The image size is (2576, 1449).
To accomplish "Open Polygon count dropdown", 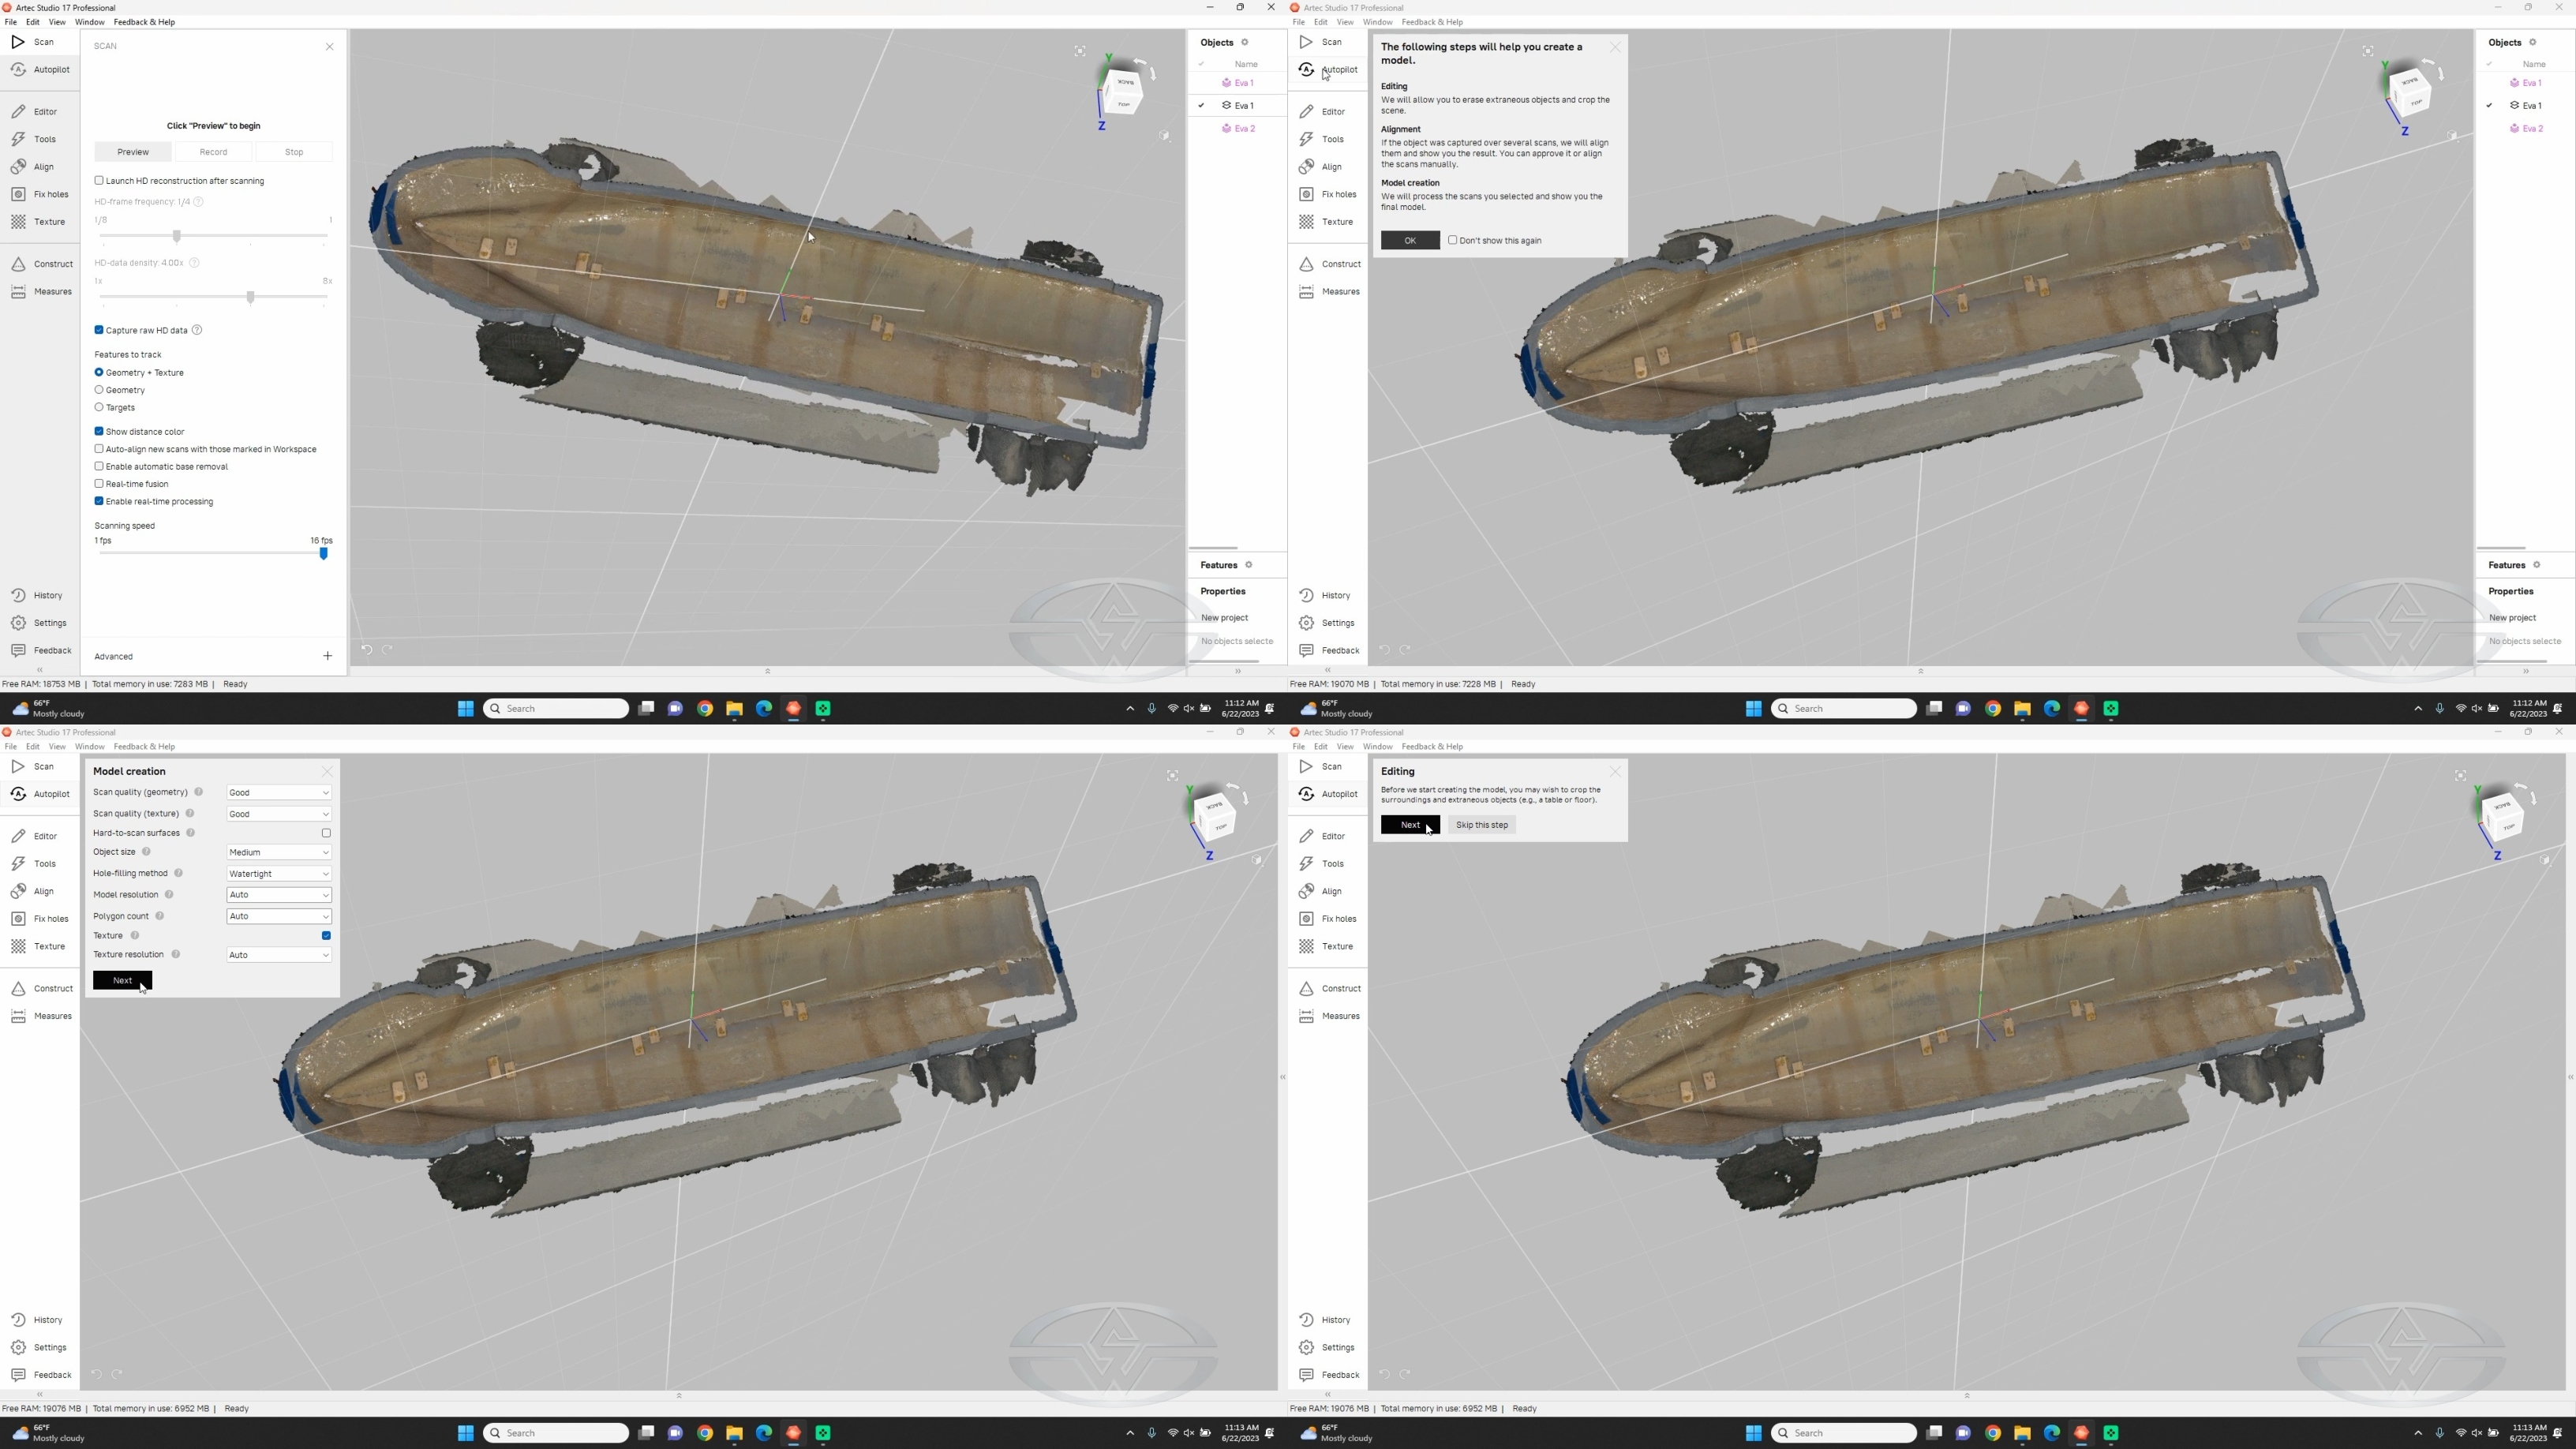I will [x=279, y=916].
